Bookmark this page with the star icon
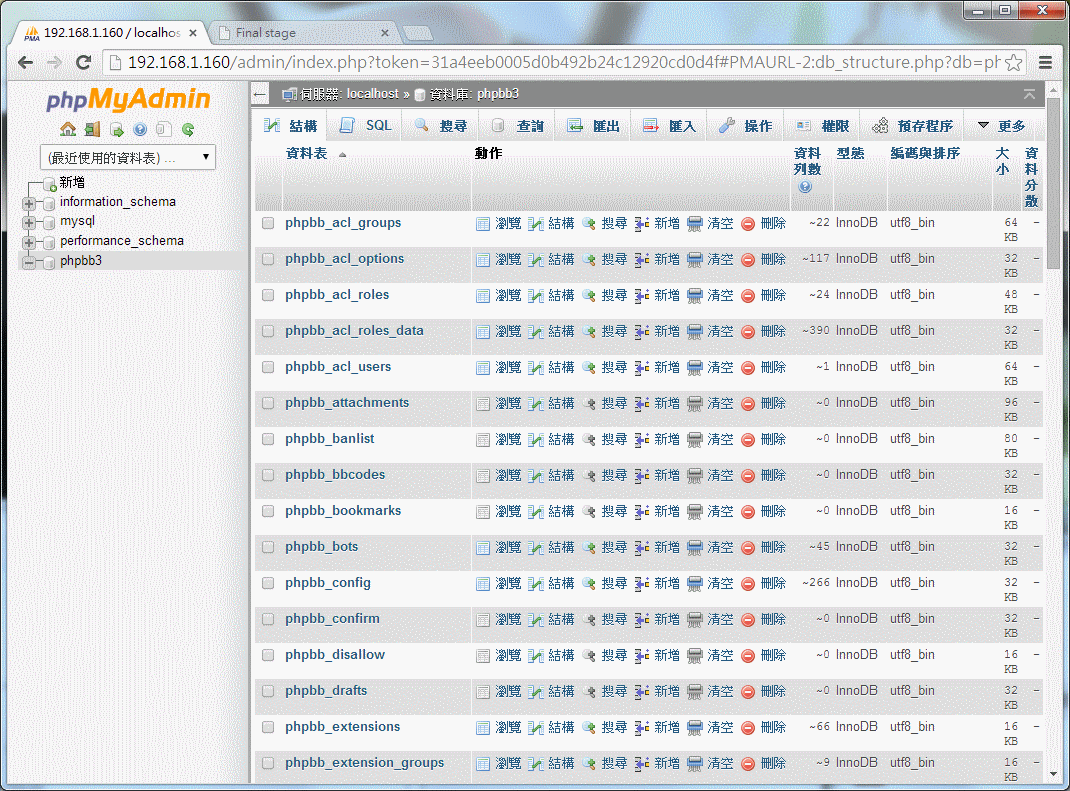The width and height of the screenshot is (1070, 791). coord(1014,63)
